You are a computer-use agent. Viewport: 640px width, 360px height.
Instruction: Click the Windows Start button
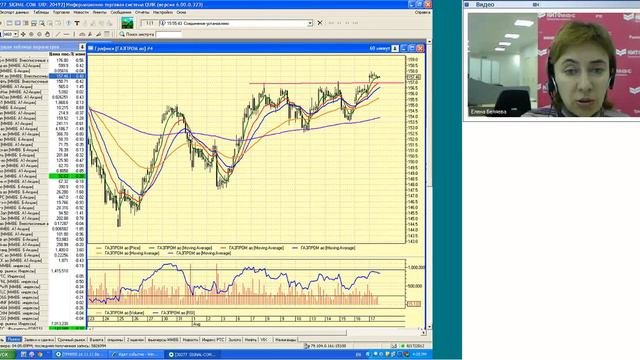point(7,354)
